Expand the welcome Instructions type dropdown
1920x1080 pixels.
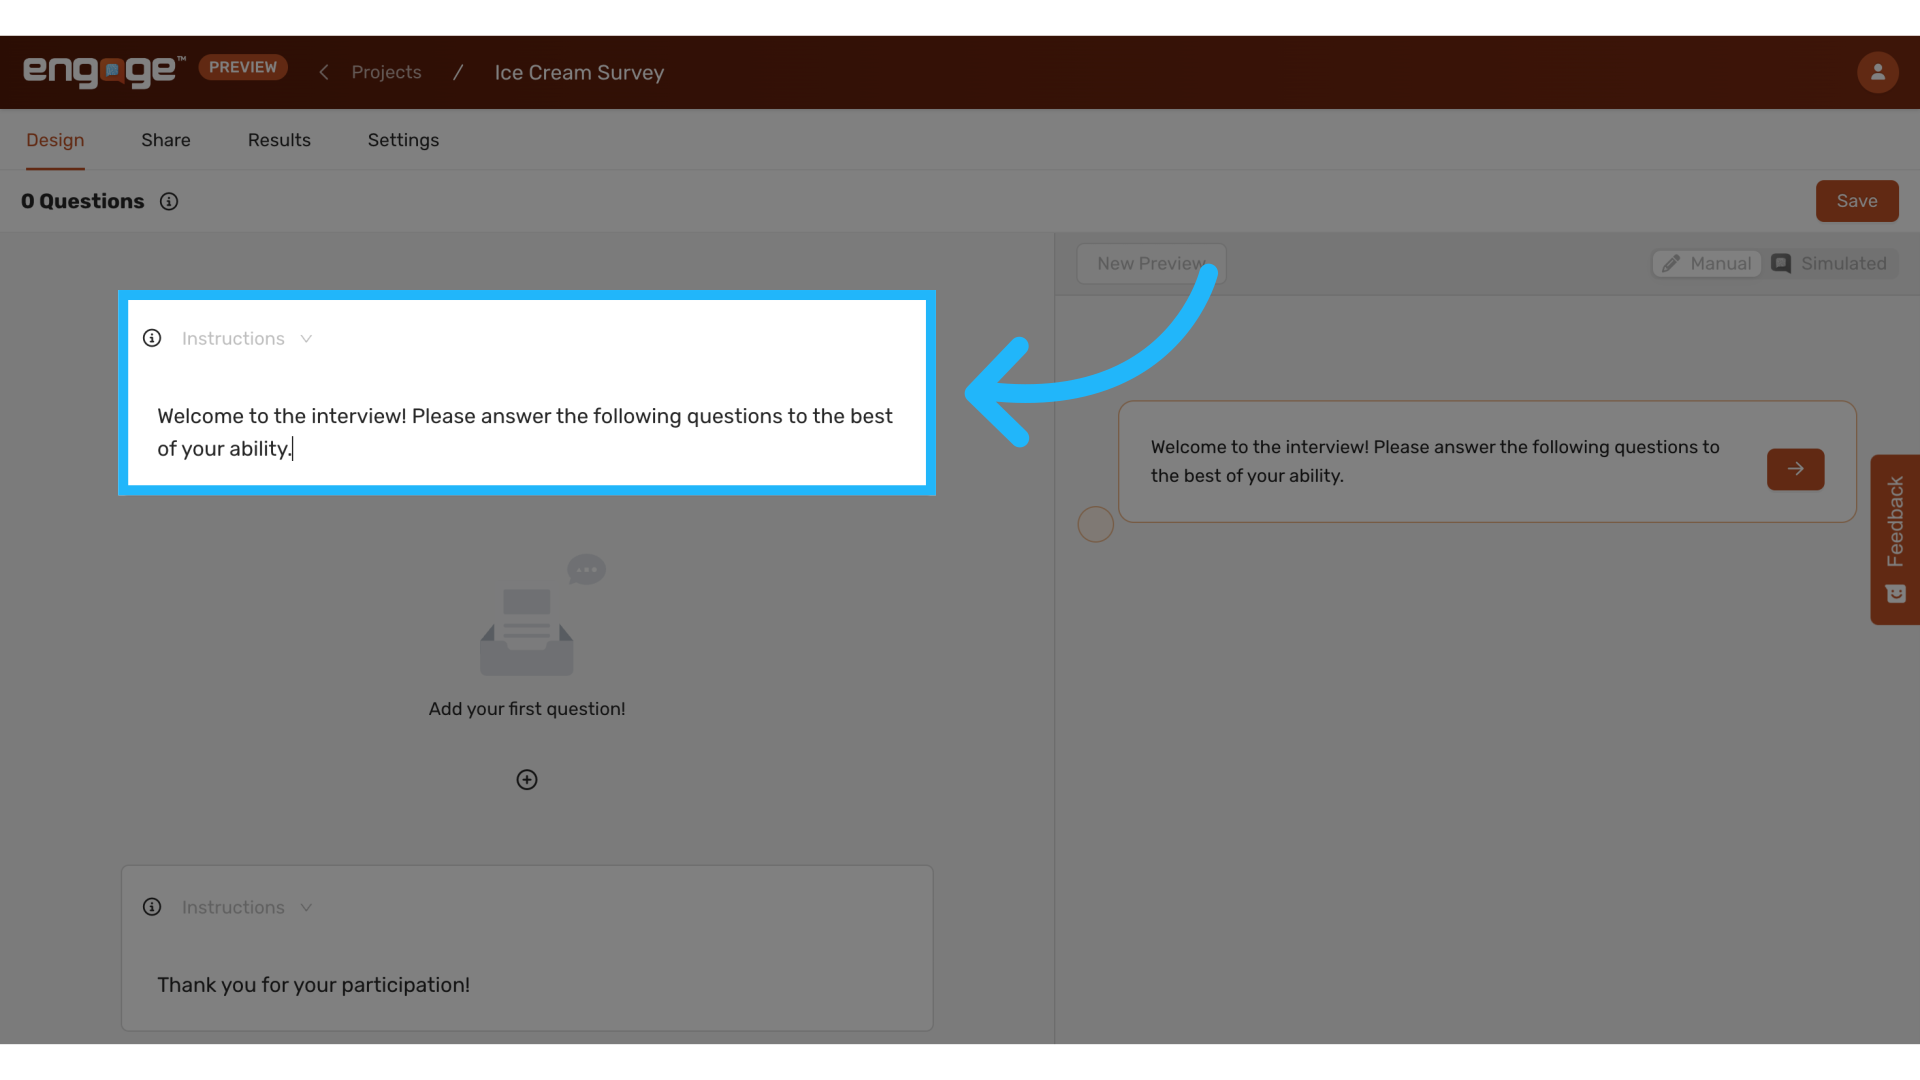click(247, 338)
